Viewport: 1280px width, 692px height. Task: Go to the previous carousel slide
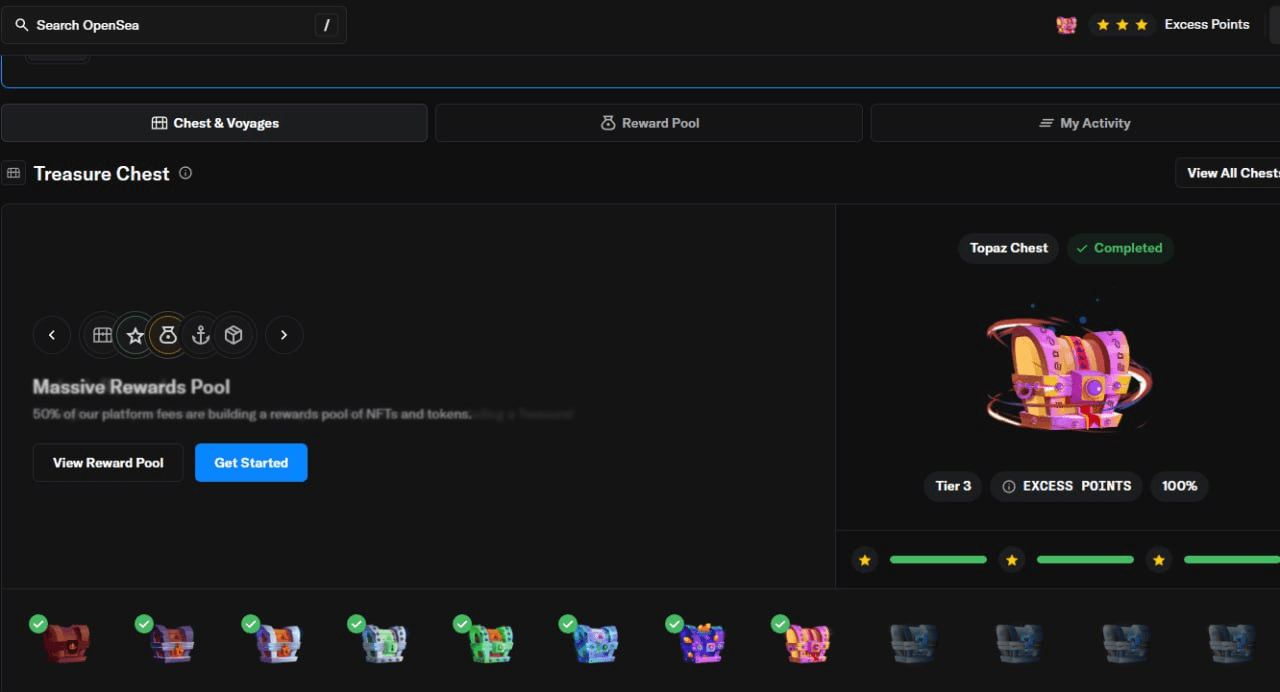point(52,335)
